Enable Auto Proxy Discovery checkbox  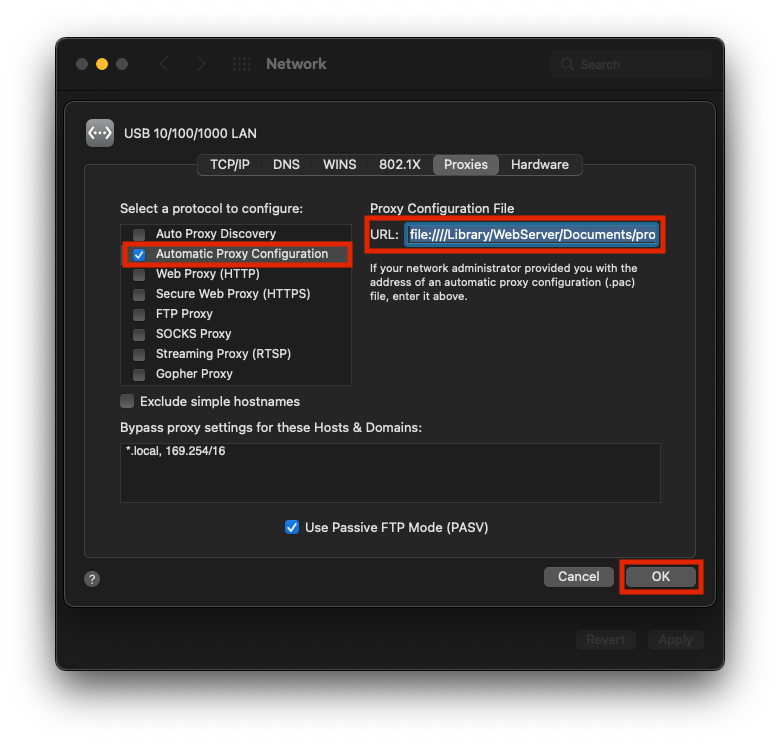tap(139, 234)
